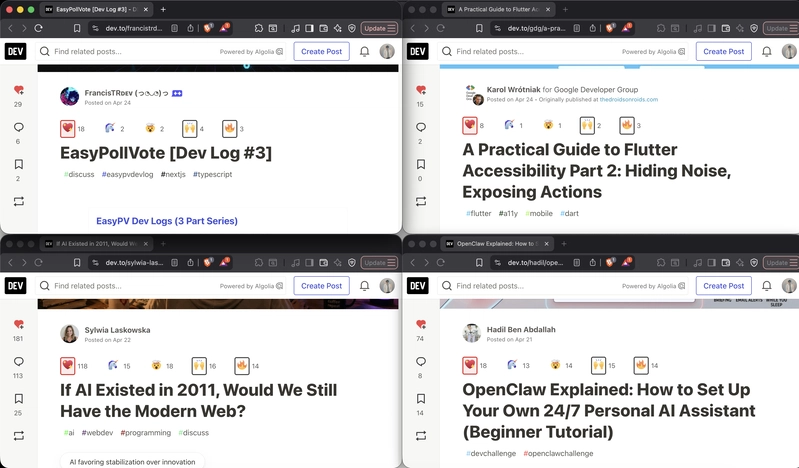Screen dimensions: 799x468
Task: Select the A Practical Guide to Flutter browser tab
Action: click(x=499, y=9)
